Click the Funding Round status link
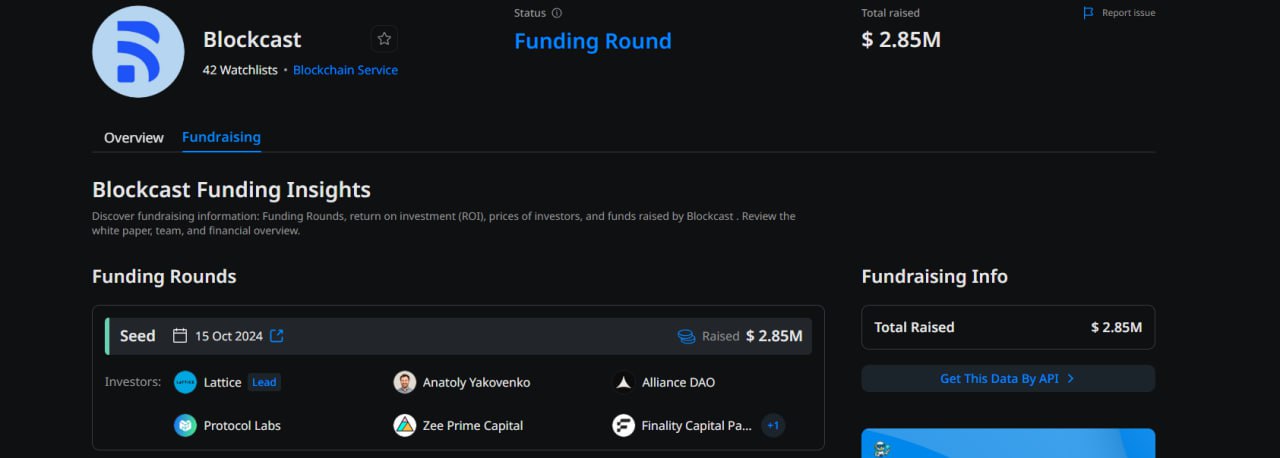The image size is (1280, 458). 592,41
